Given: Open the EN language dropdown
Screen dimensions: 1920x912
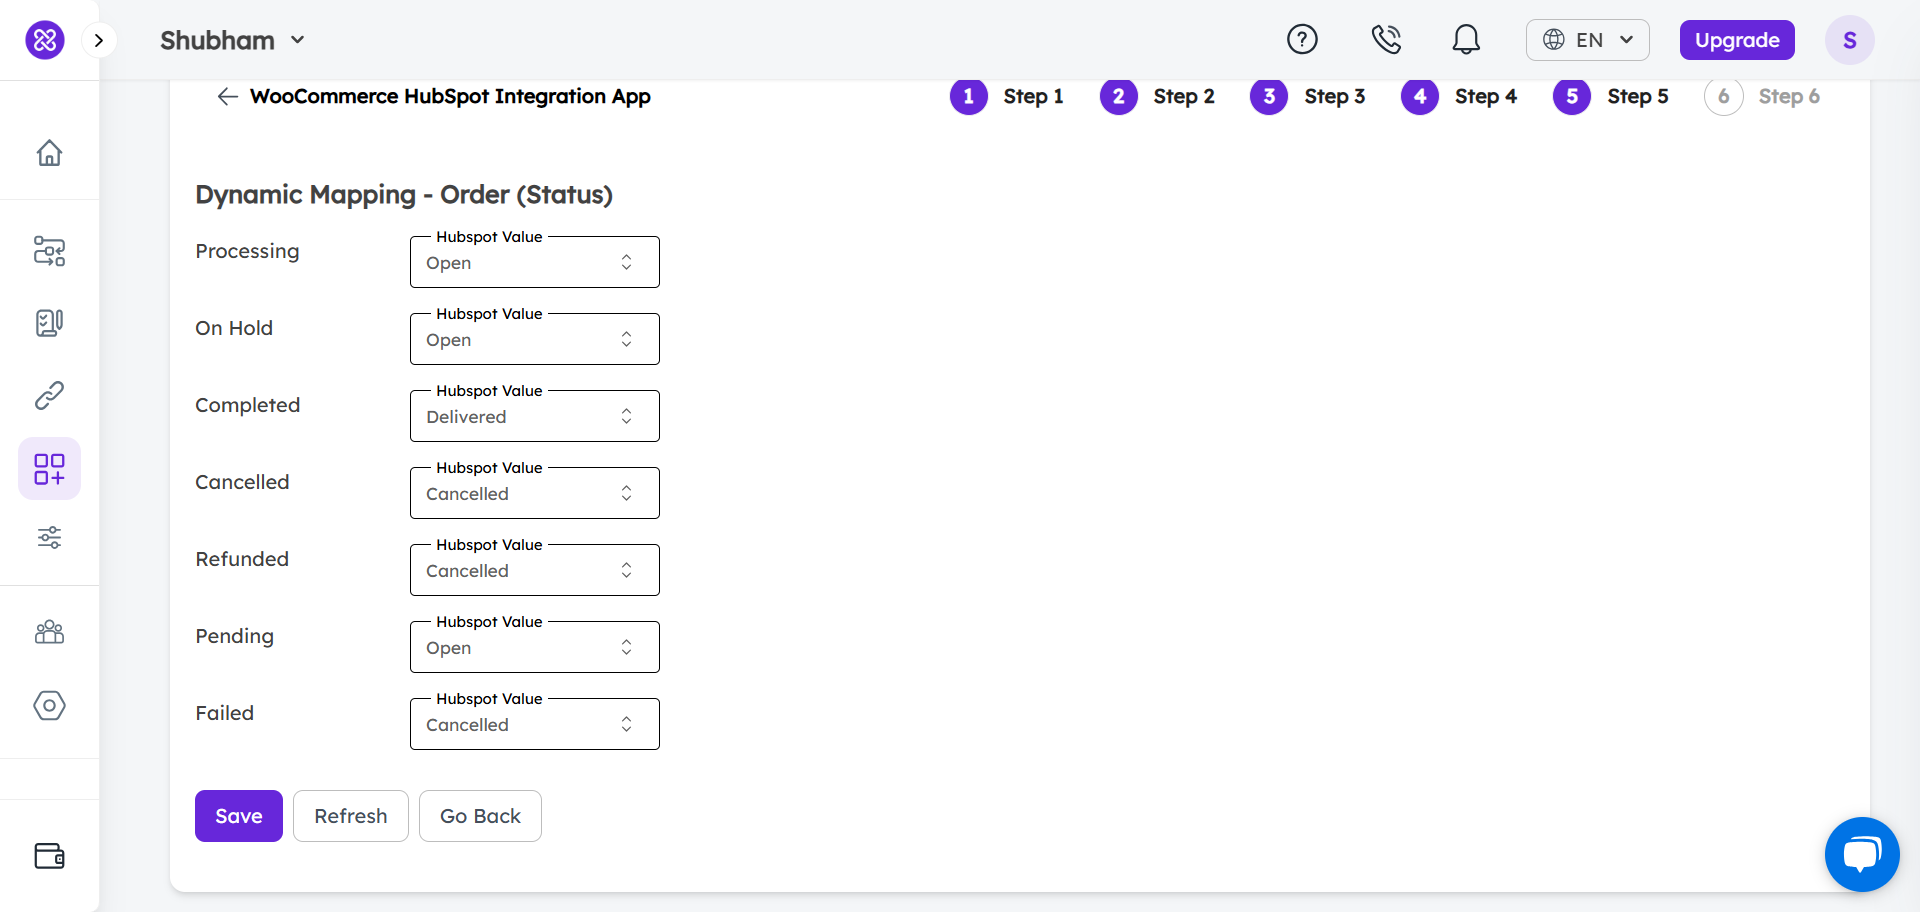Looking at the screenshot, I should (x=1588, y=40).
